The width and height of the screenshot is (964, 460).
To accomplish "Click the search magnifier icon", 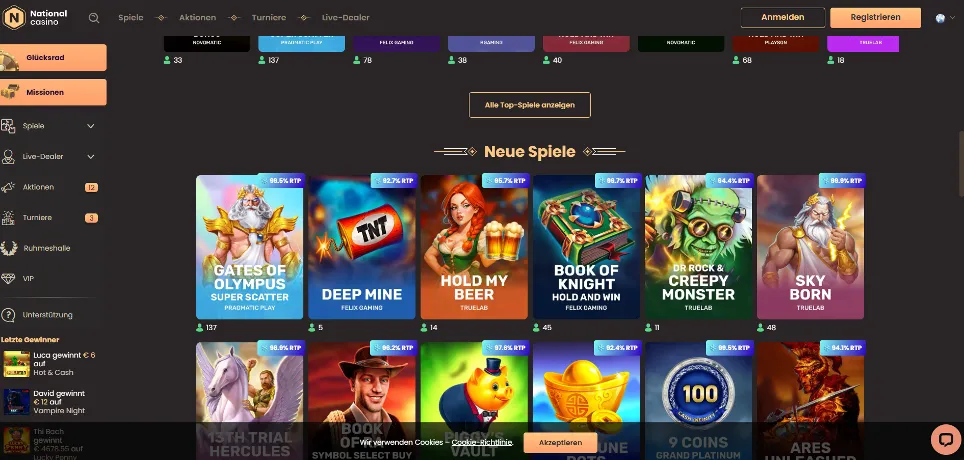I will click(x=93, y=18).
